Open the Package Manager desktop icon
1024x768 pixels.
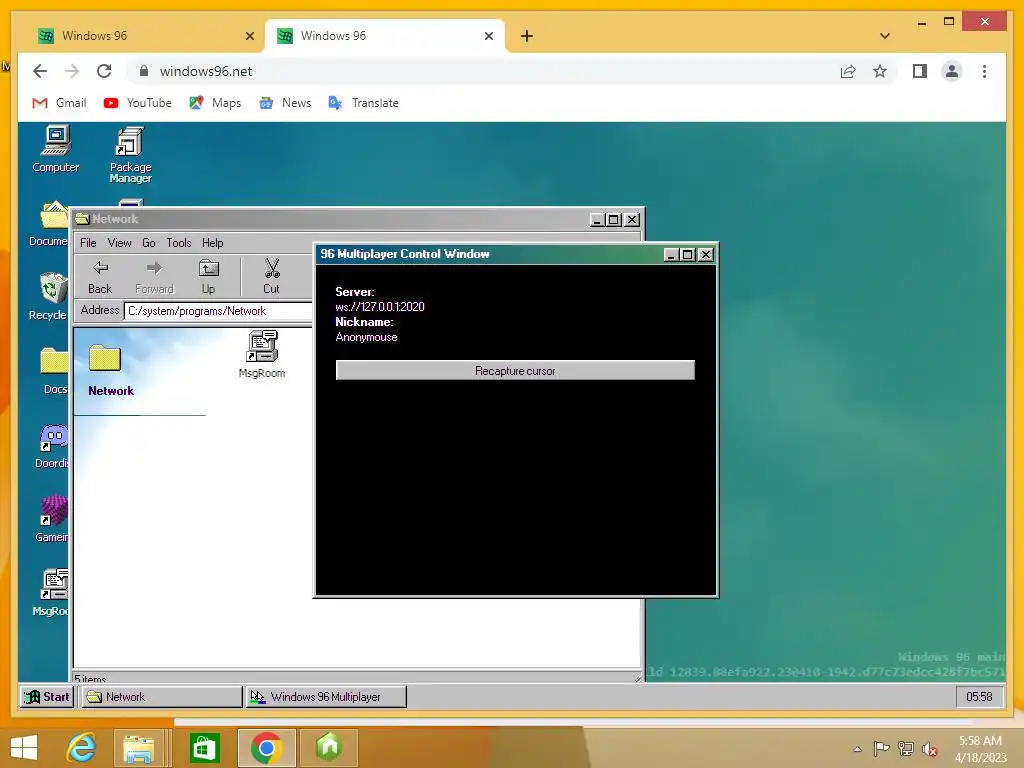tap(131, 155)
